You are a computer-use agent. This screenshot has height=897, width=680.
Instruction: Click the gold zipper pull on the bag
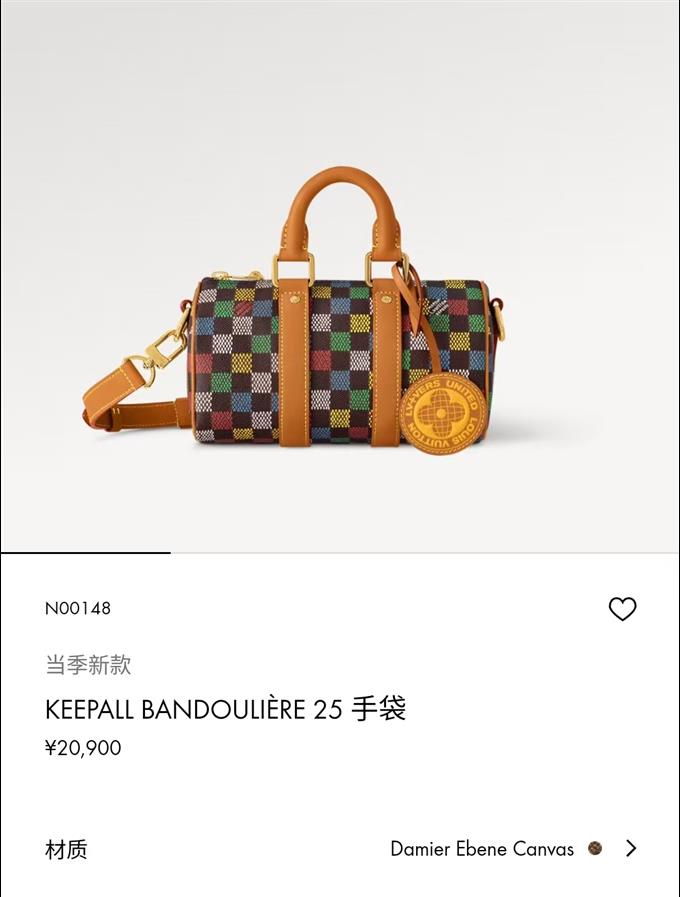(236, 275)
